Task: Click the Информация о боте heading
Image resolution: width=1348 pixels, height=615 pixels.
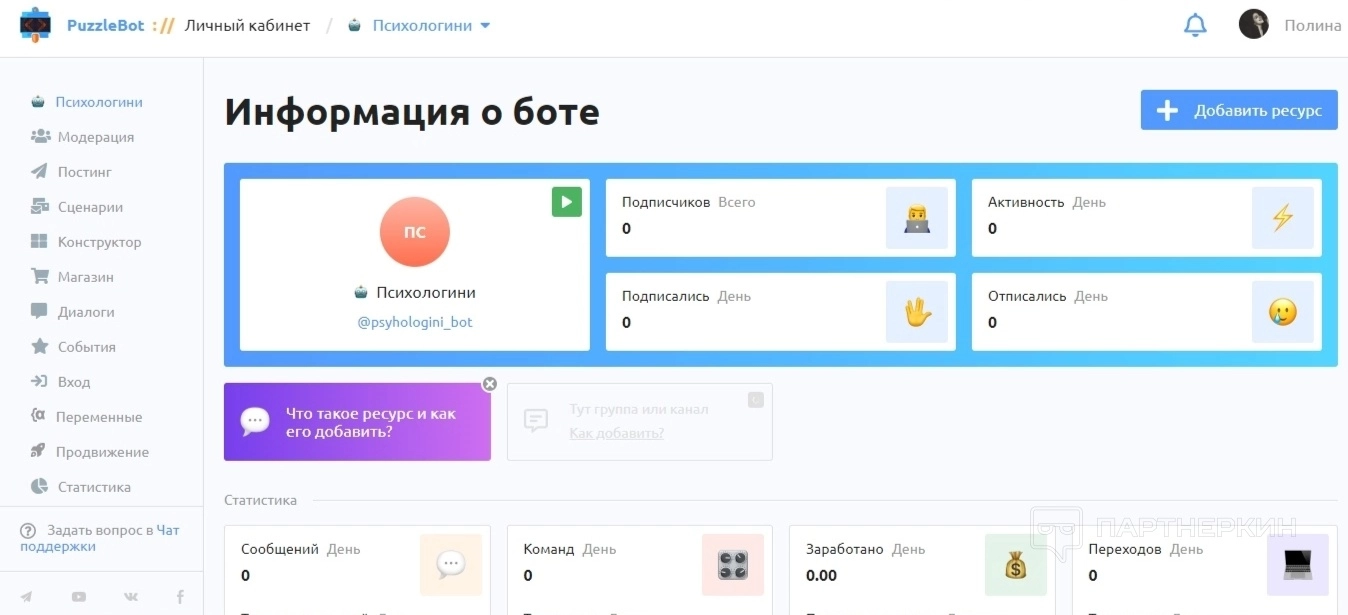Action: [x=412, y=112]
